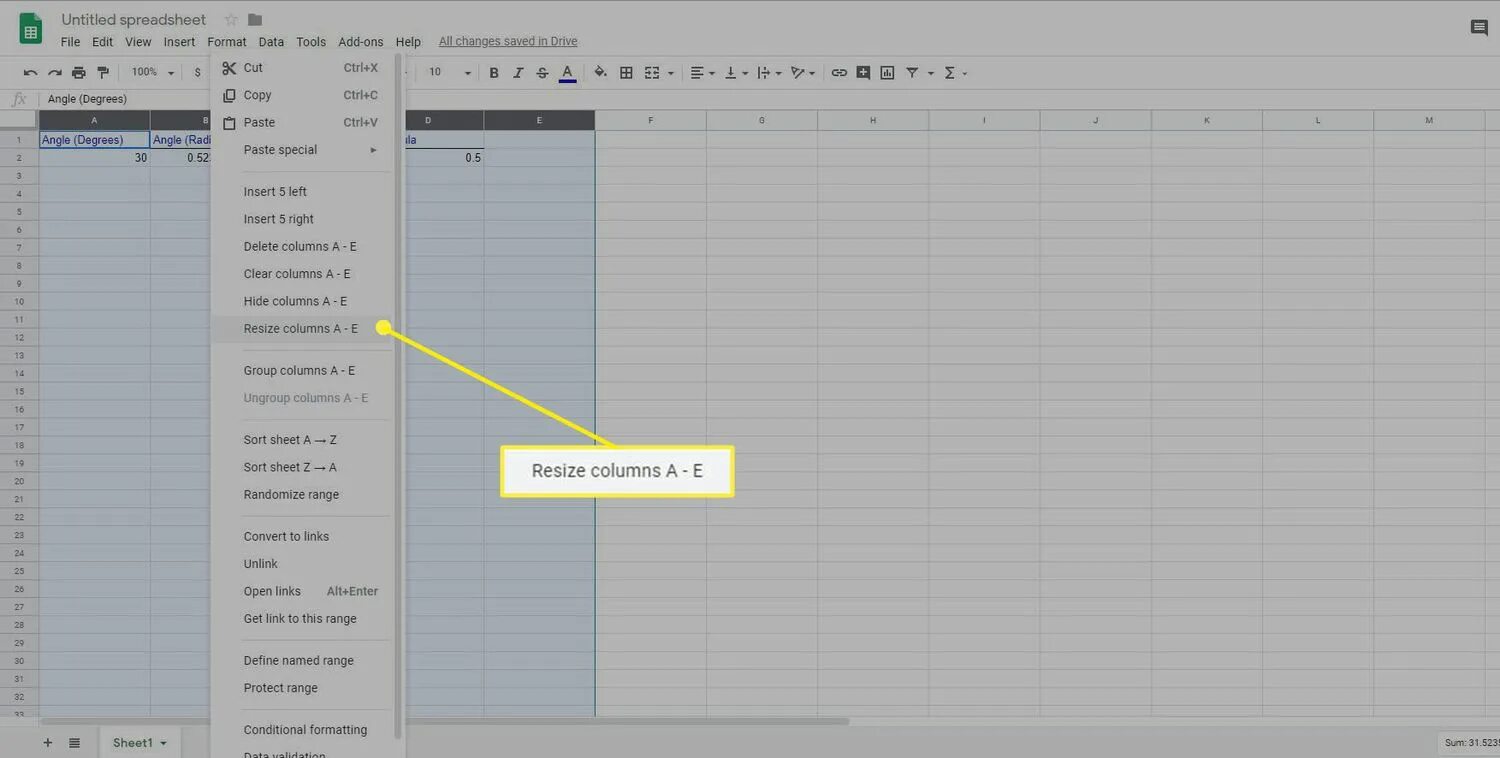Click the Redo arrow in the toolbar

coord(54,73)
